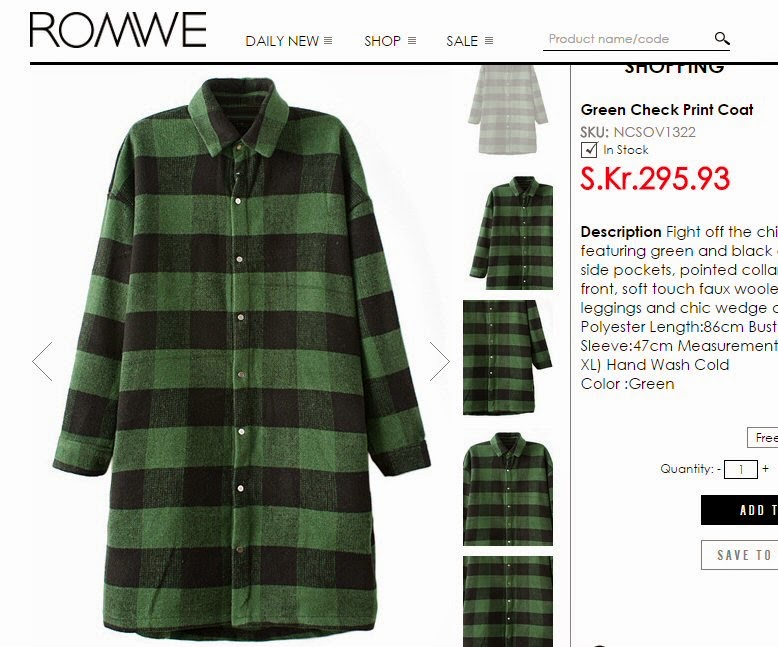This screenshot has height=647, width=778.
Task: Increase quantity with plus sign
Action: pos(766,468)
